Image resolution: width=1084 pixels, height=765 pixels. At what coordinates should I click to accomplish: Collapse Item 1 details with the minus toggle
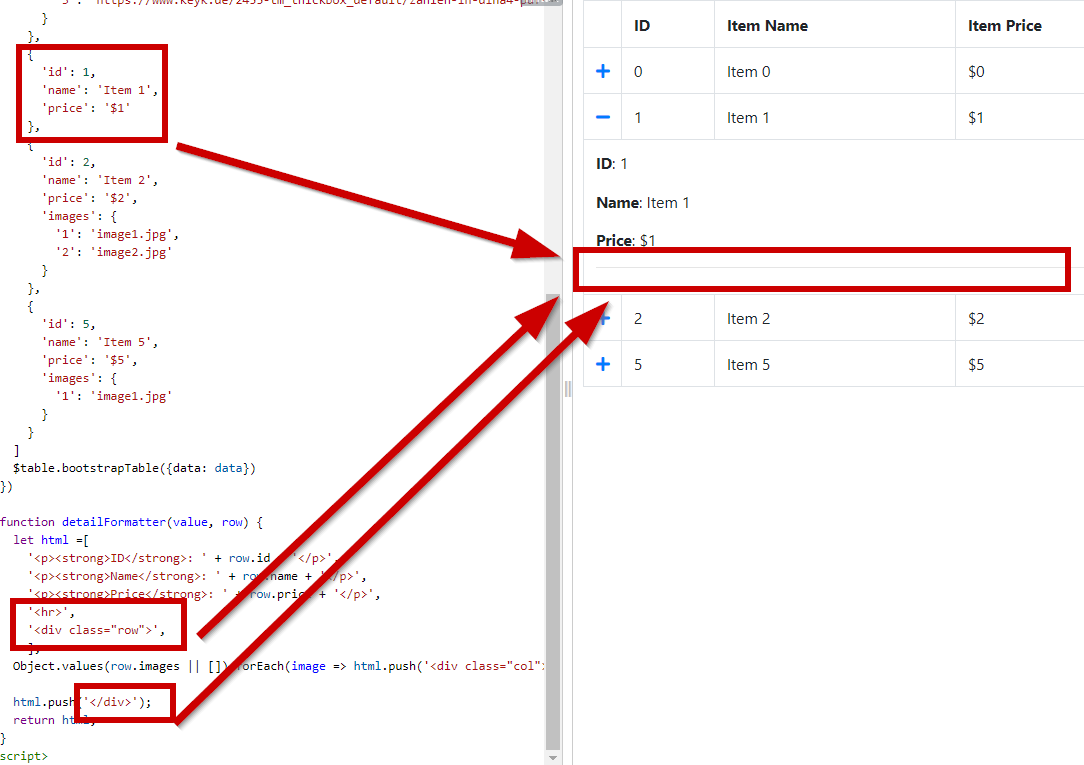pyautogui.click(x=601, y=117)
